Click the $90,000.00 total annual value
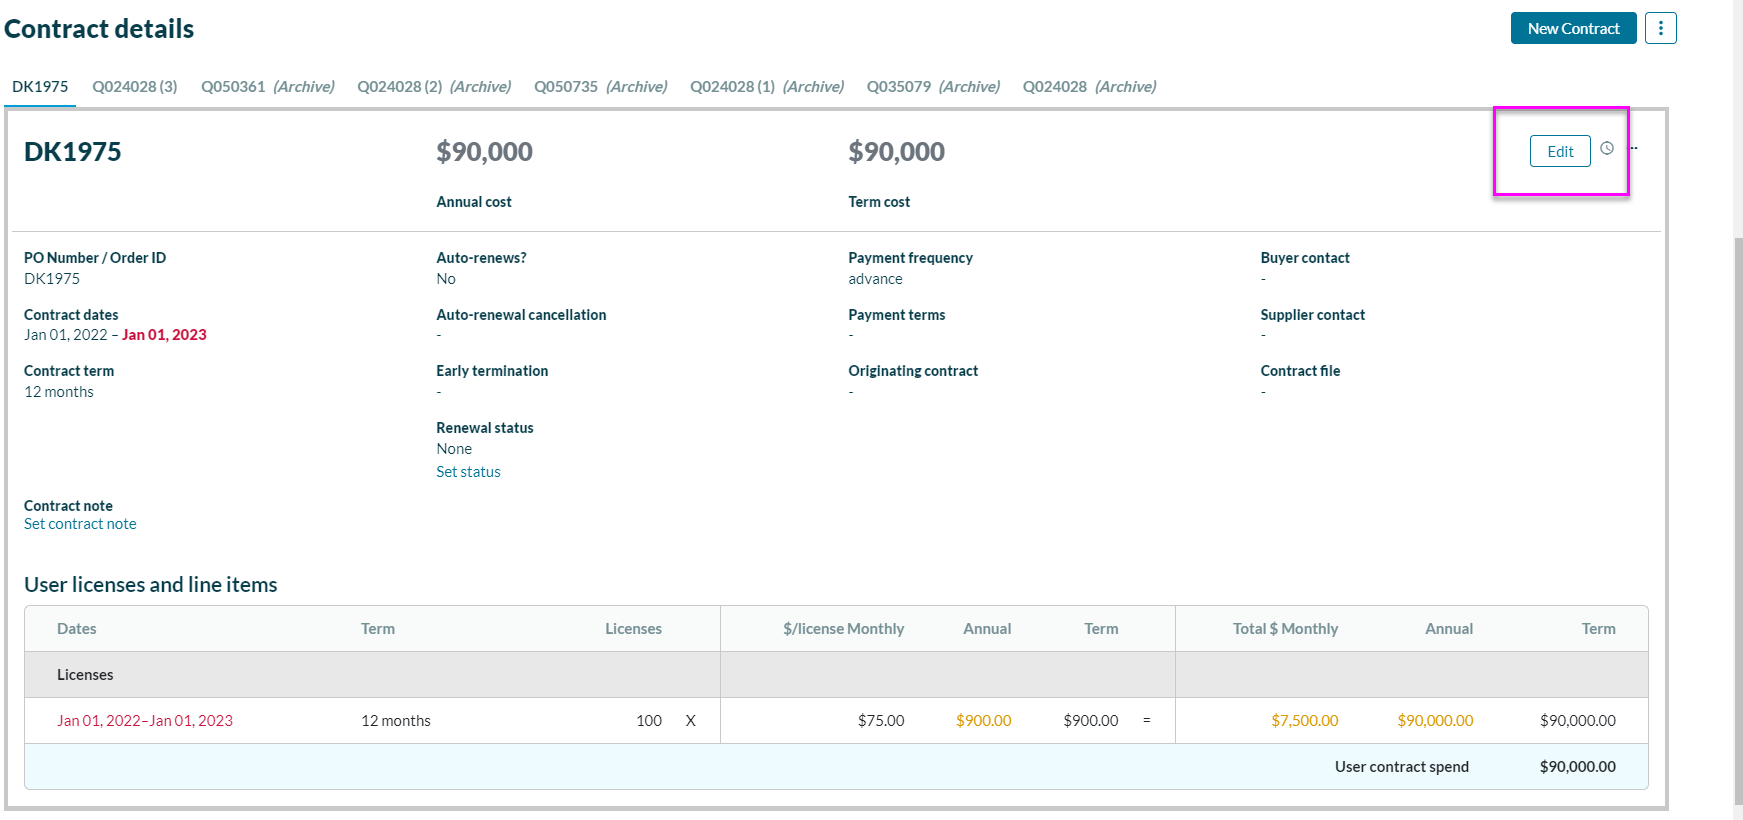 click(x=1435, y=721)
